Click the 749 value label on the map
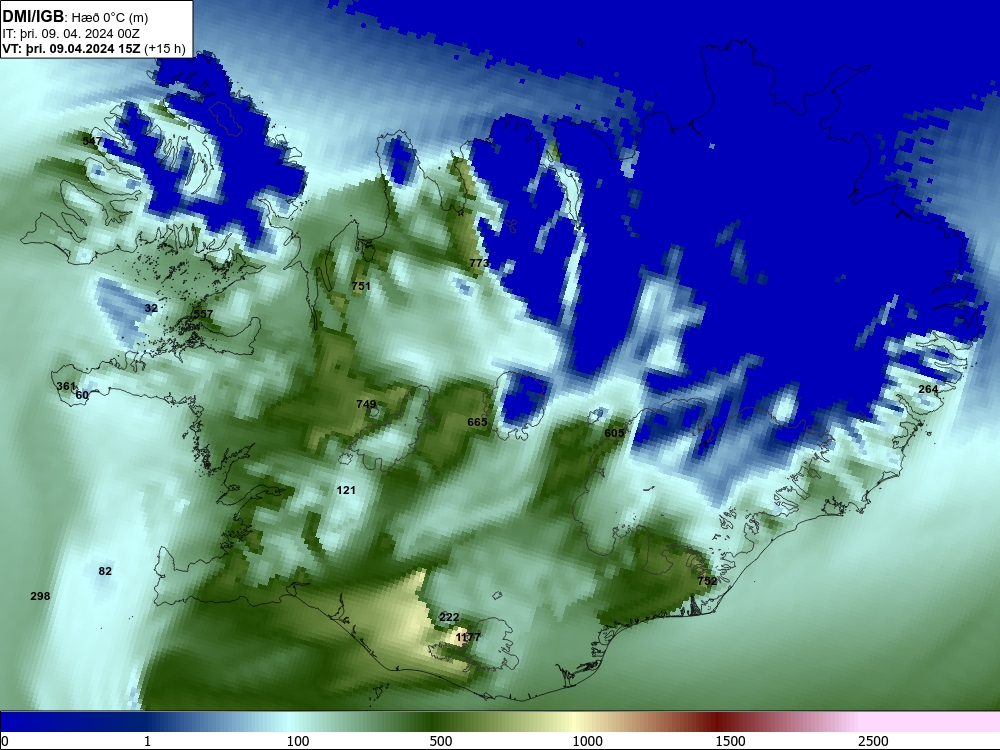Screen dimensions: 1000x750 (x=366, y=404)
